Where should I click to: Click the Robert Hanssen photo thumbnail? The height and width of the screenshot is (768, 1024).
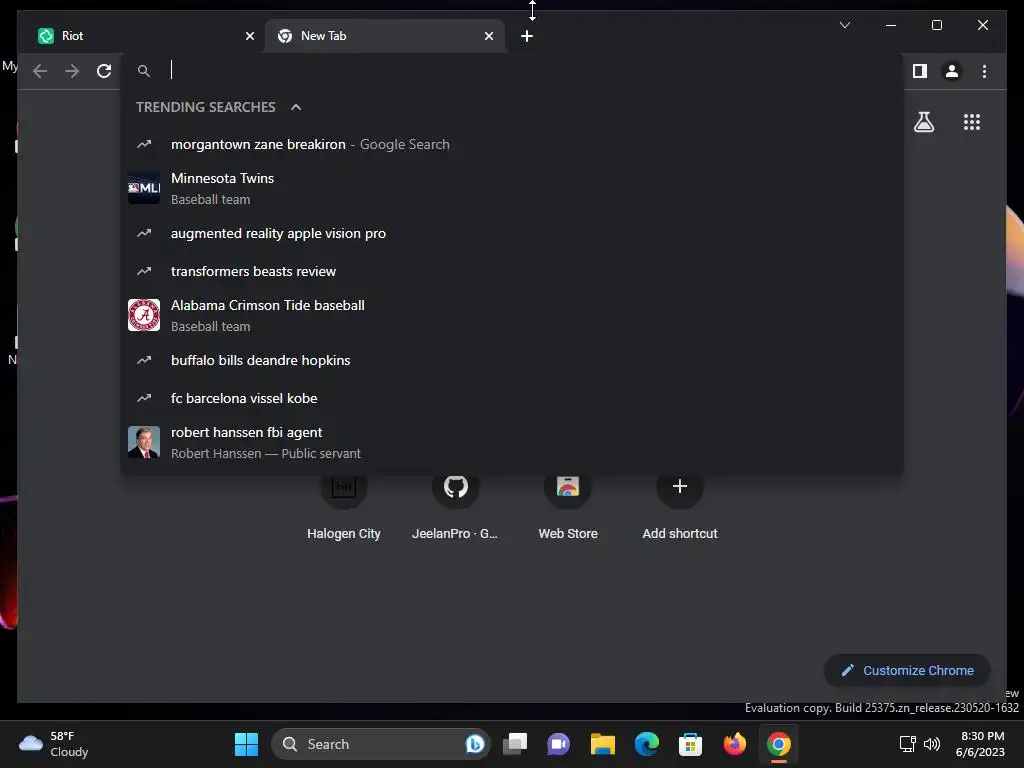click(x=144, y=442)
